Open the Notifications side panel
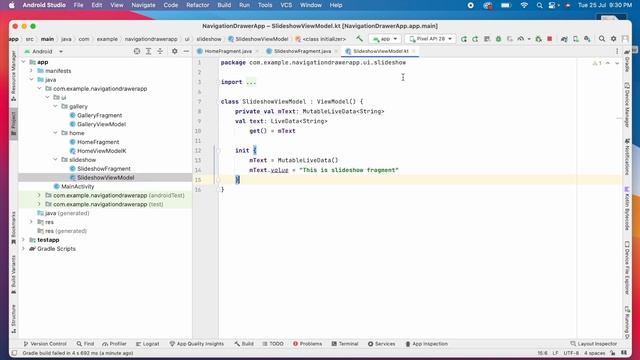 pyautogui.click(x=628, y=157)
